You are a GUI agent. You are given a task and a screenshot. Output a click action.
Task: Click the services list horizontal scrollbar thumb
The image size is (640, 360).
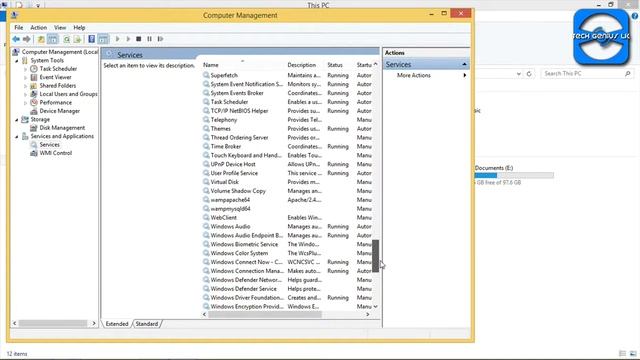265,314
